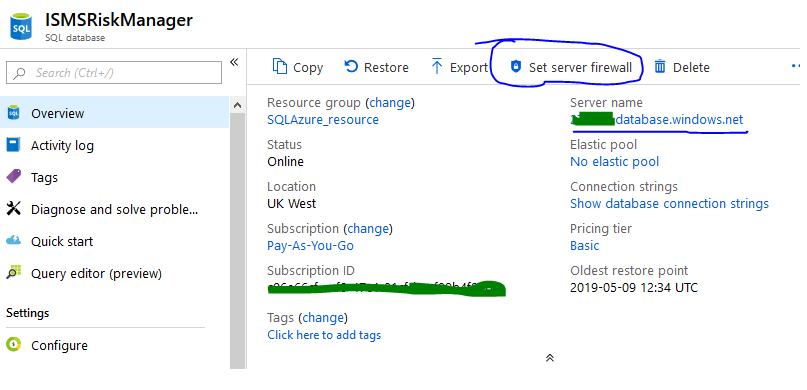Click the Diagnose wrench icon
The image size is (807, 390).
click(x=13, y=209)
